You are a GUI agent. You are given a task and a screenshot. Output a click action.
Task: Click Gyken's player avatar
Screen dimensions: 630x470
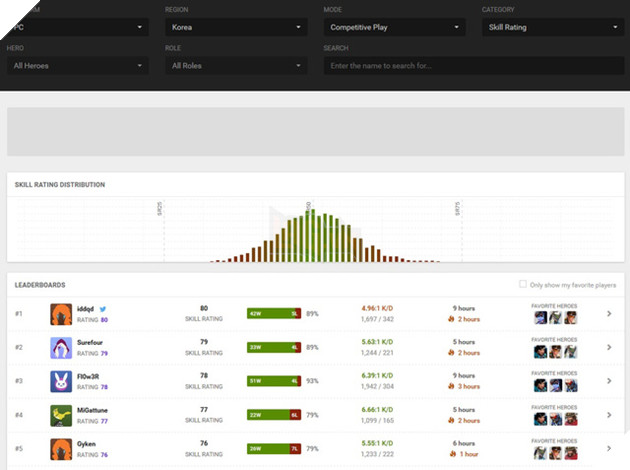point(61,448)
